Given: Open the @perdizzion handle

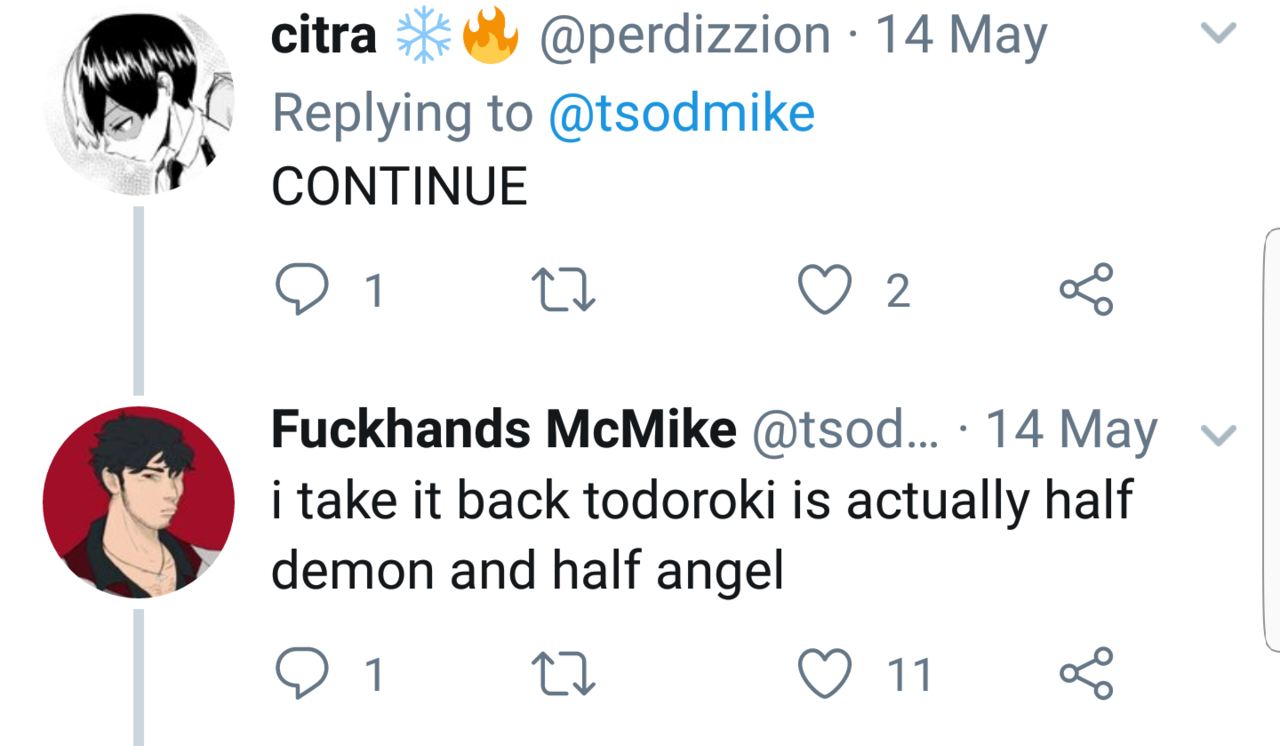Looking at the screenshot, I should tap(685, 37).
